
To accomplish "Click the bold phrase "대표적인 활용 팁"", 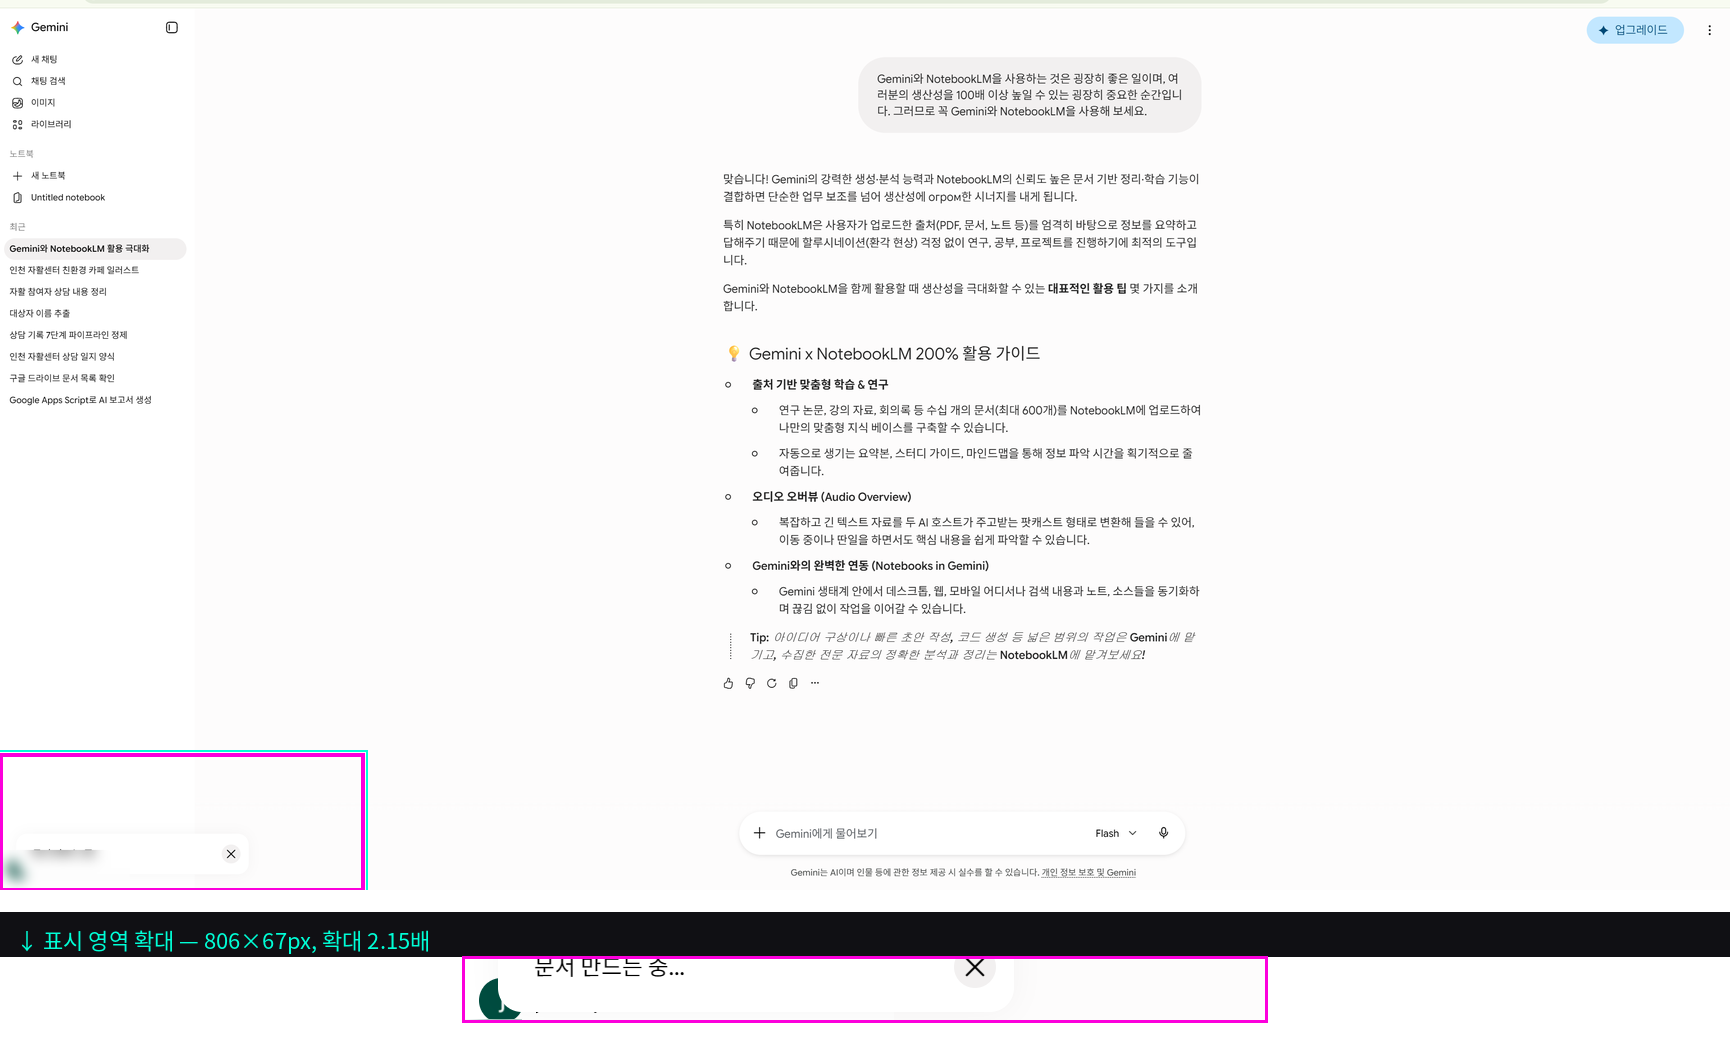I will (1086, 289).
